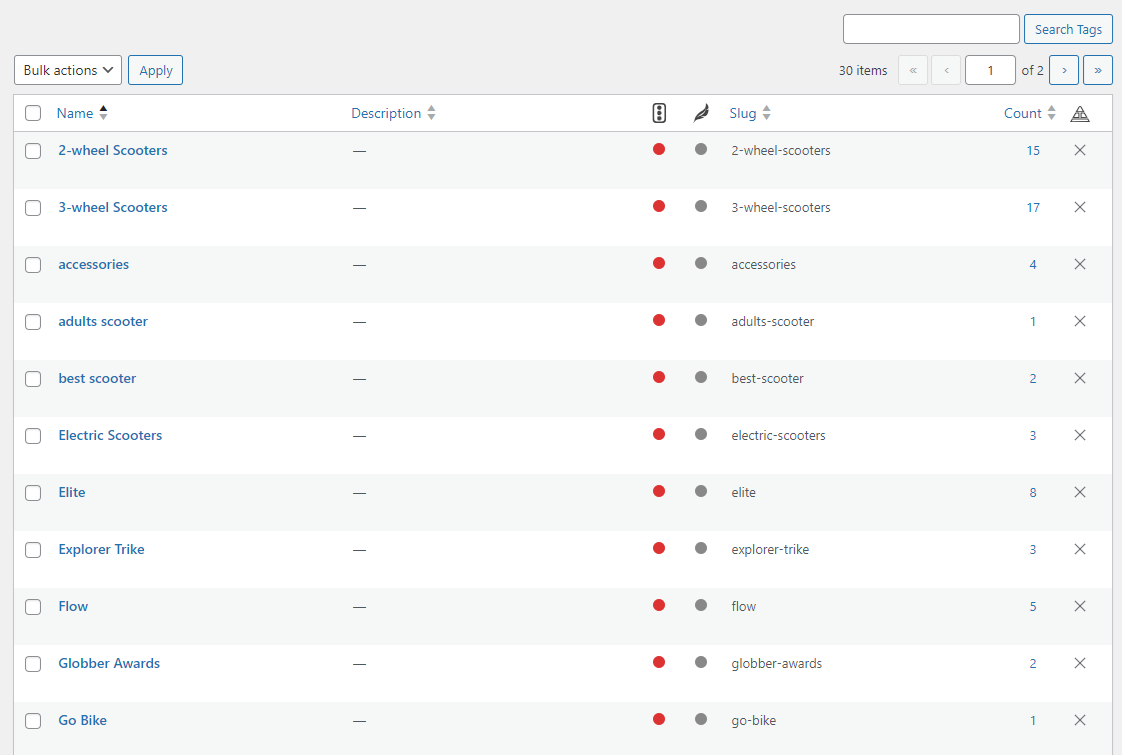Go to the next page of tags

tap(1064, 70)
